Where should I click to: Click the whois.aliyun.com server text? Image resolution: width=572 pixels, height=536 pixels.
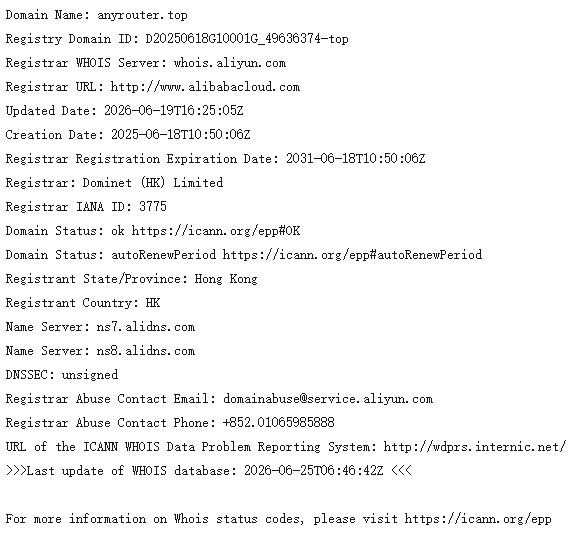tap(229, 63)
